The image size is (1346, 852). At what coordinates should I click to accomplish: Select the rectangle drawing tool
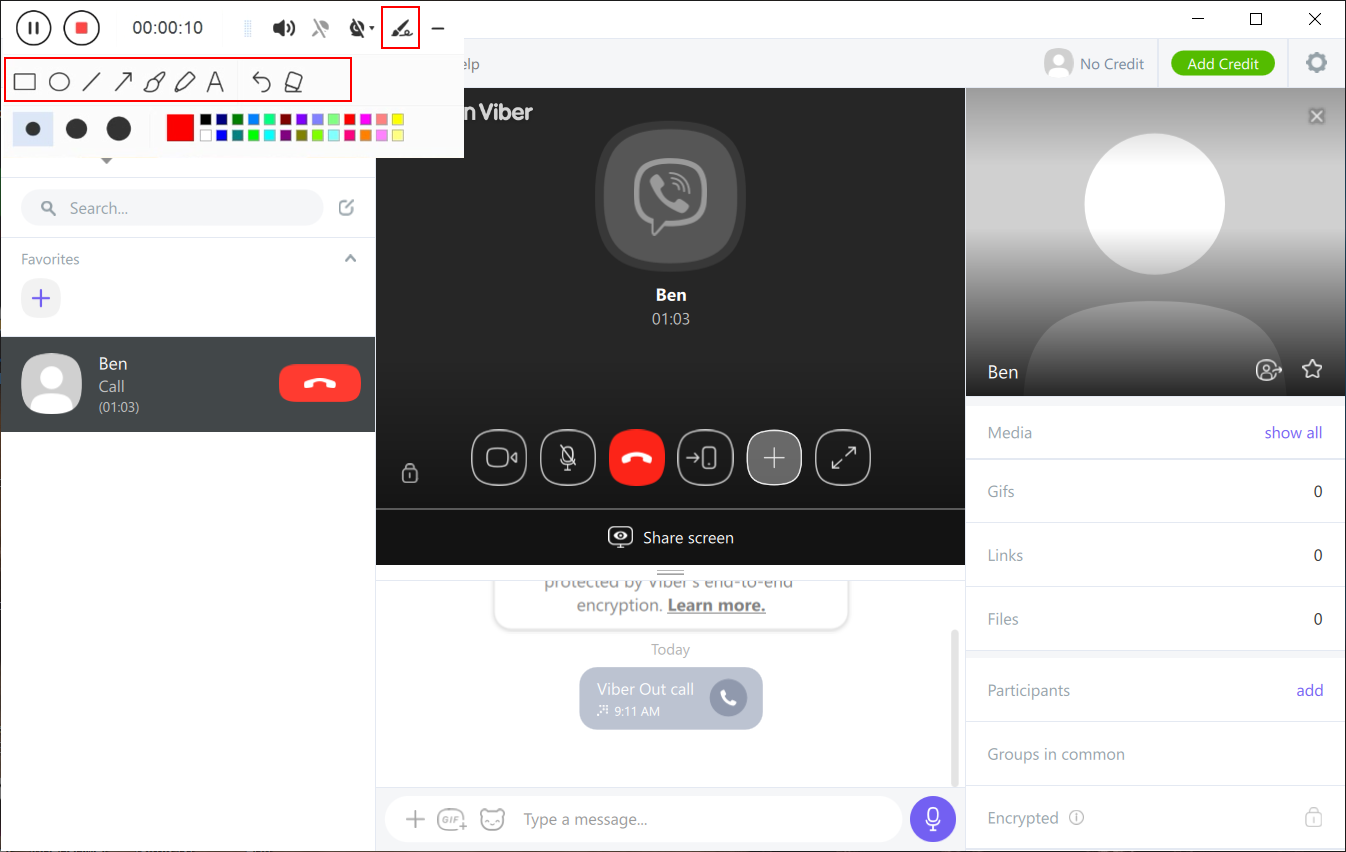(25, 82)
